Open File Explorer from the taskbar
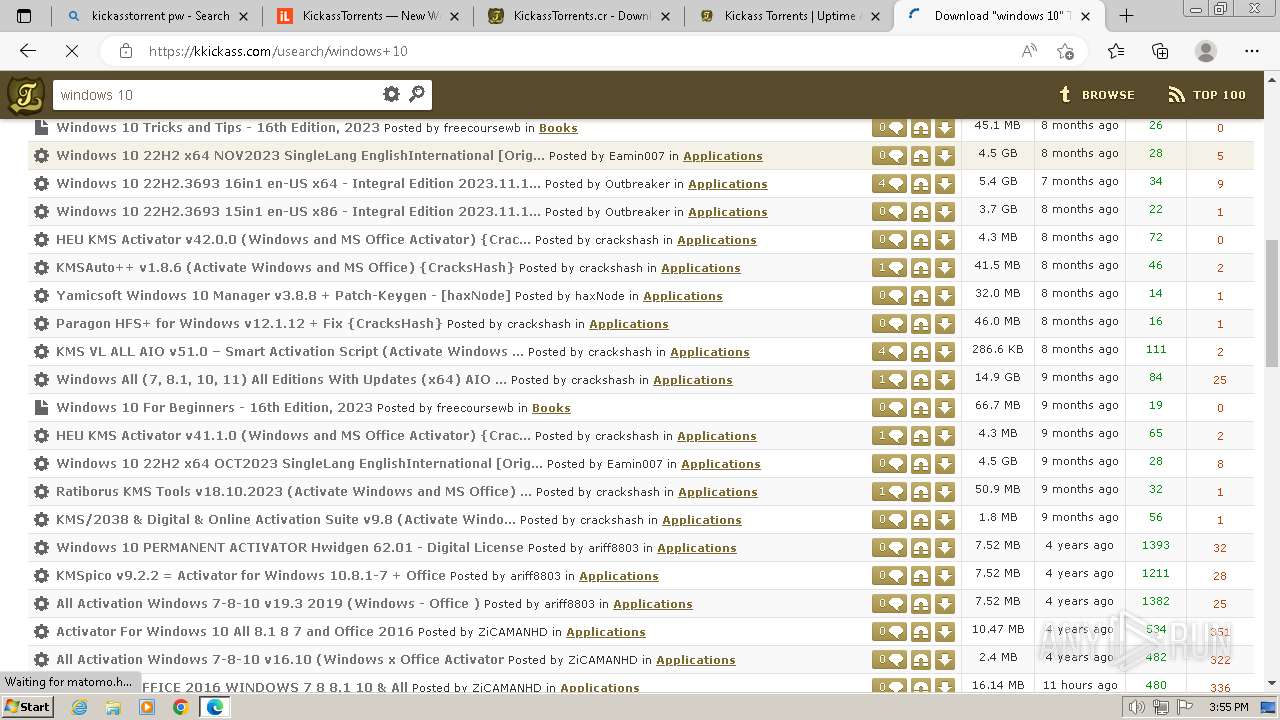Screen dimensions: 1280x720 pyautogui.click(x=113, y=706)
